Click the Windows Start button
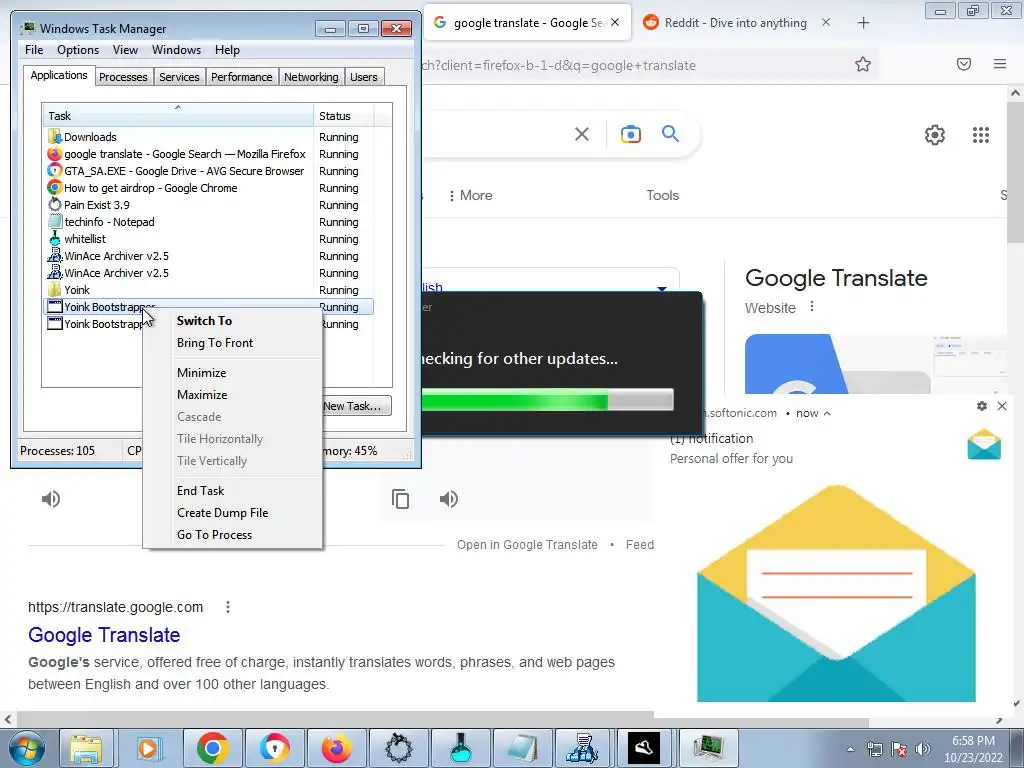Screen dimensions: 1024x768 [27, 748]
